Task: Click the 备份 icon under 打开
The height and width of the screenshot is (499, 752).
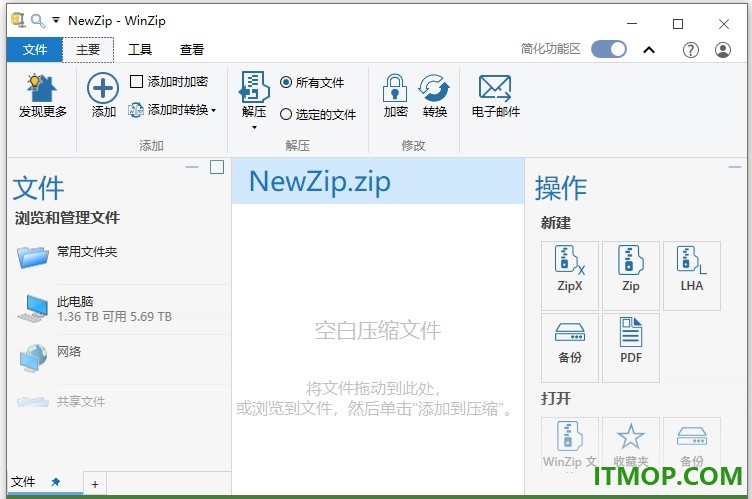Action: click(x=692, y=445)
